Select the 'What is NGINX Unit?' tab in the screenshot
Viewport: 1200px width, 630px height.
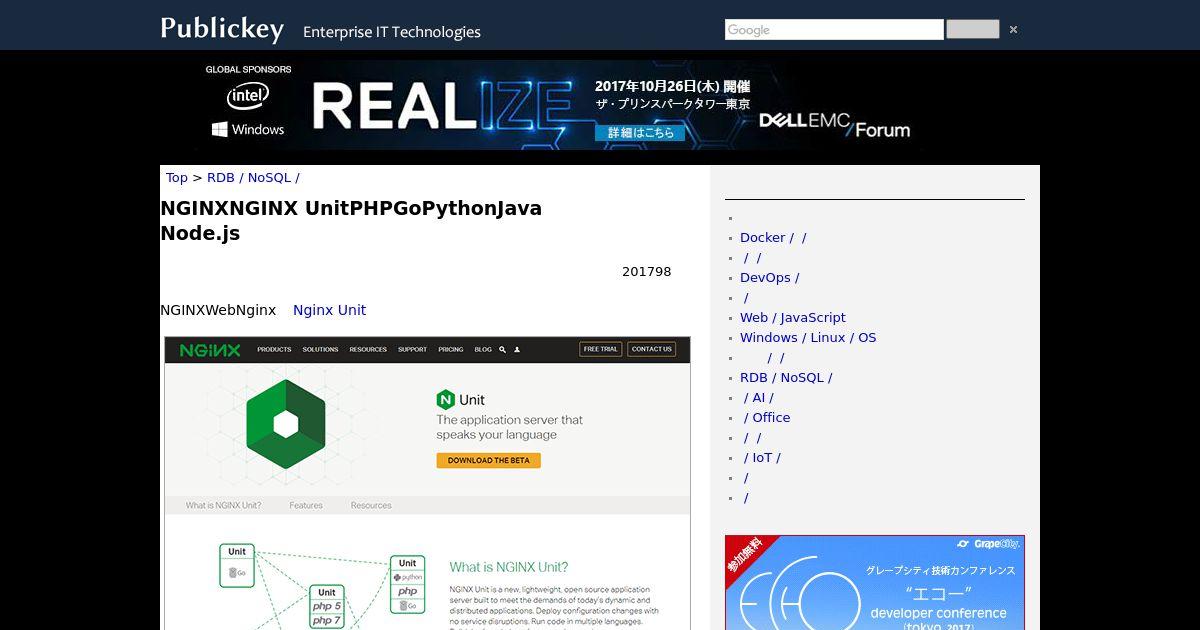(223, 506)
